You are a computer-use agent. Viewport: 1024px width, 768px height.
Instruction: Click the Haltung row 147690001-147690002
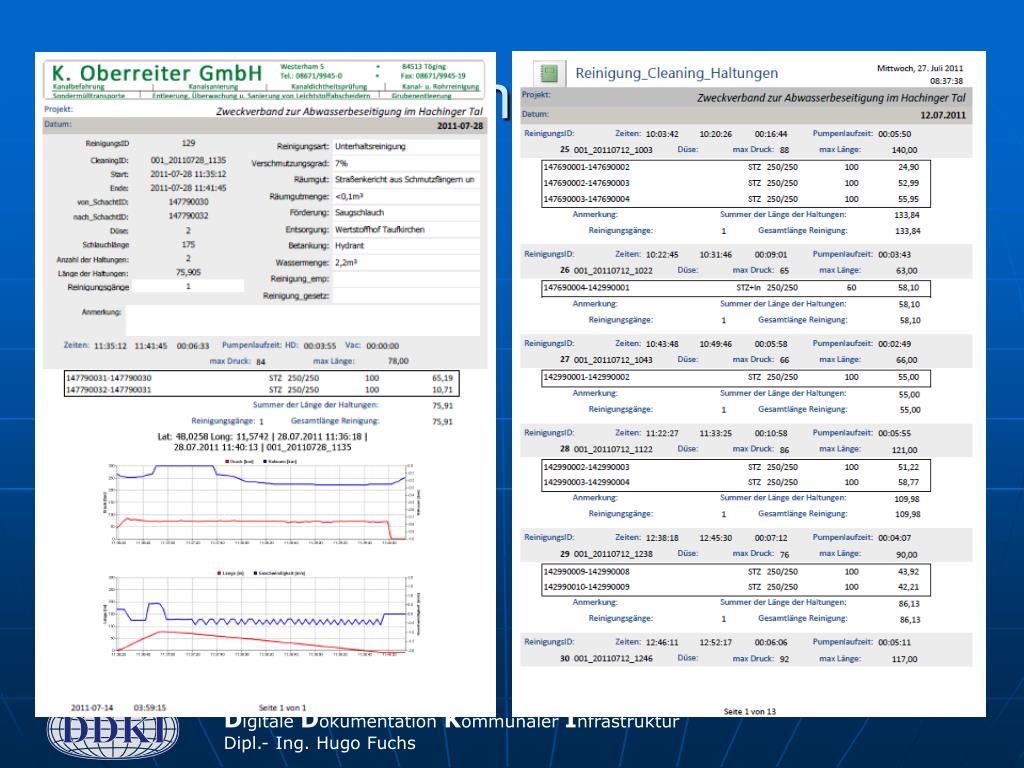(x=736, y=167)
